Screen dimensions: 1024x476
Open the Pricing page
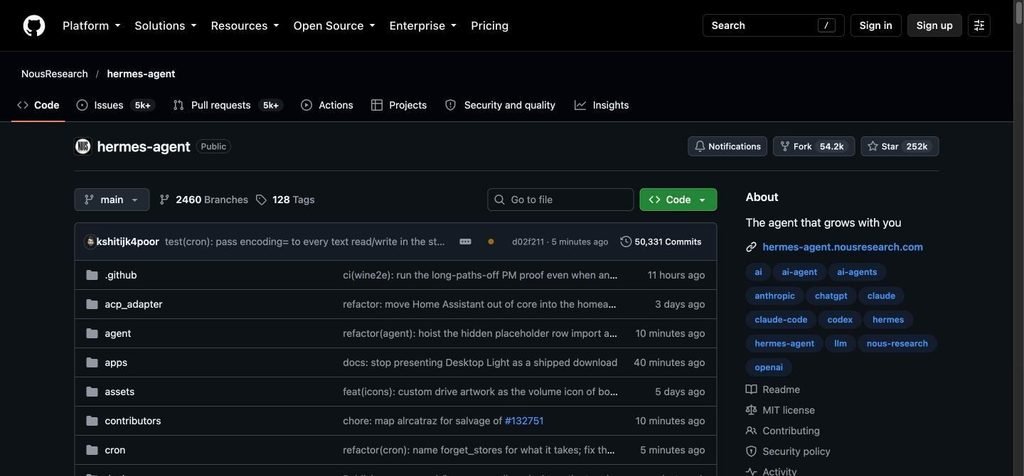click(x=490, y=25)
